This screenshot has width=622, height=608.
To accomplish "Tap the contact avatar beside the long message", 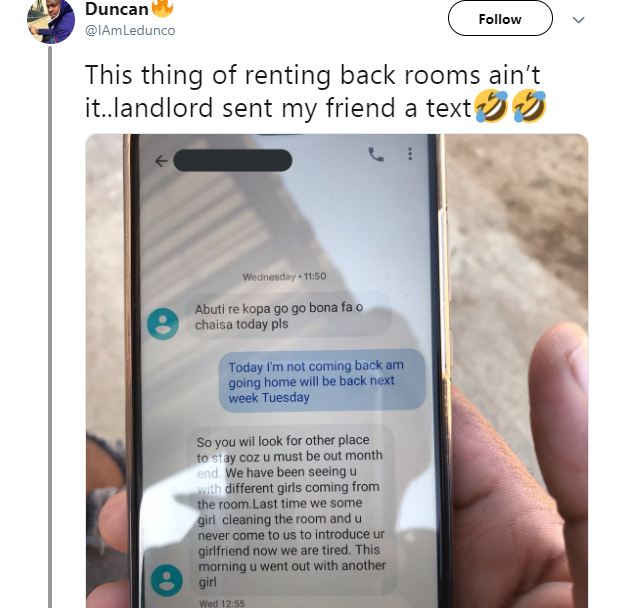I will 167,580.
